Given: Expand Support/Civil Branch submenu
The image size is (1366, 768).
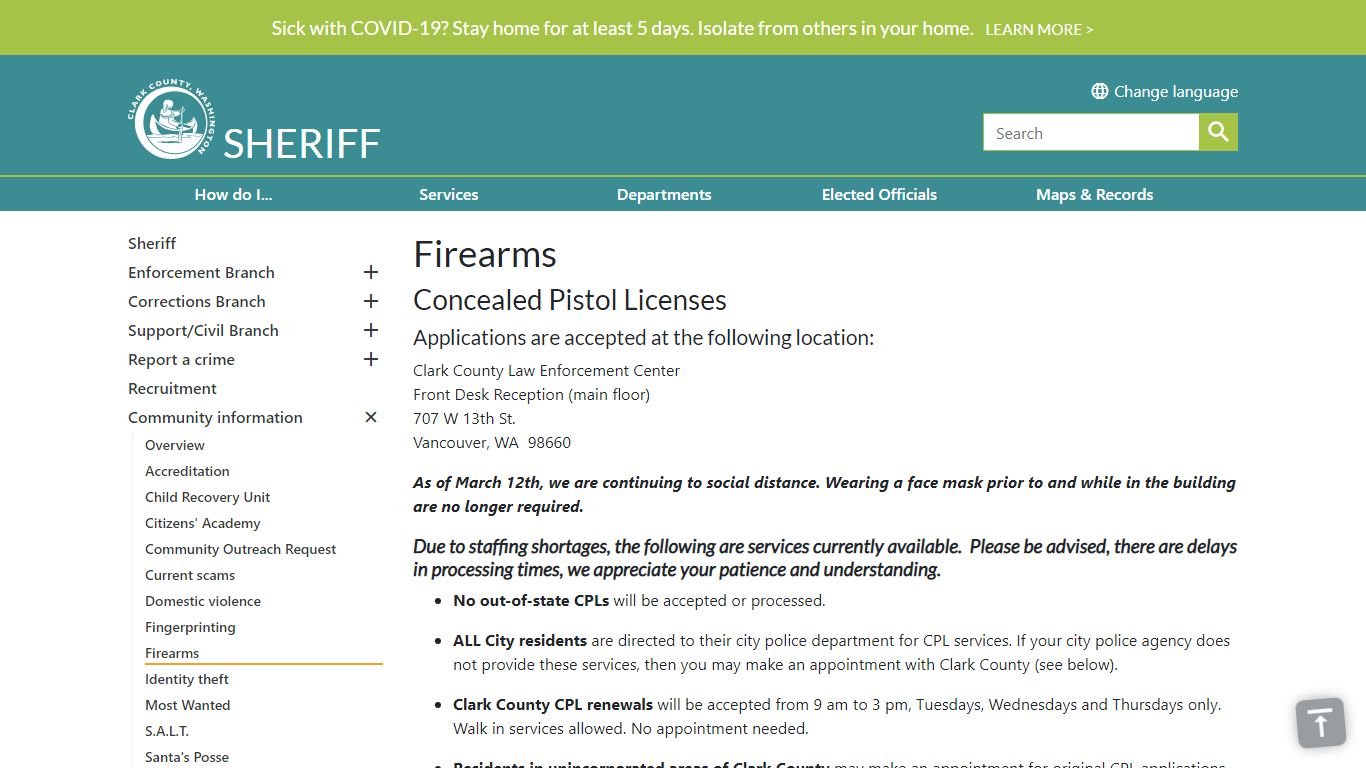Looking at the screenshot, I should pyautogui.click(x=371, y=330).
